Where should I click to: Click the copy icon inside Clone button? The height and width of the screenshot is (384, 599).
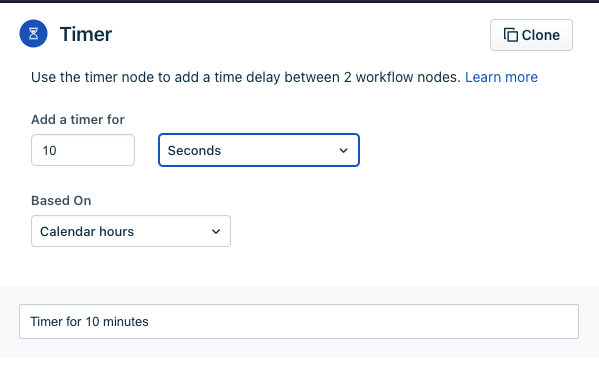(x=511, y=35)
